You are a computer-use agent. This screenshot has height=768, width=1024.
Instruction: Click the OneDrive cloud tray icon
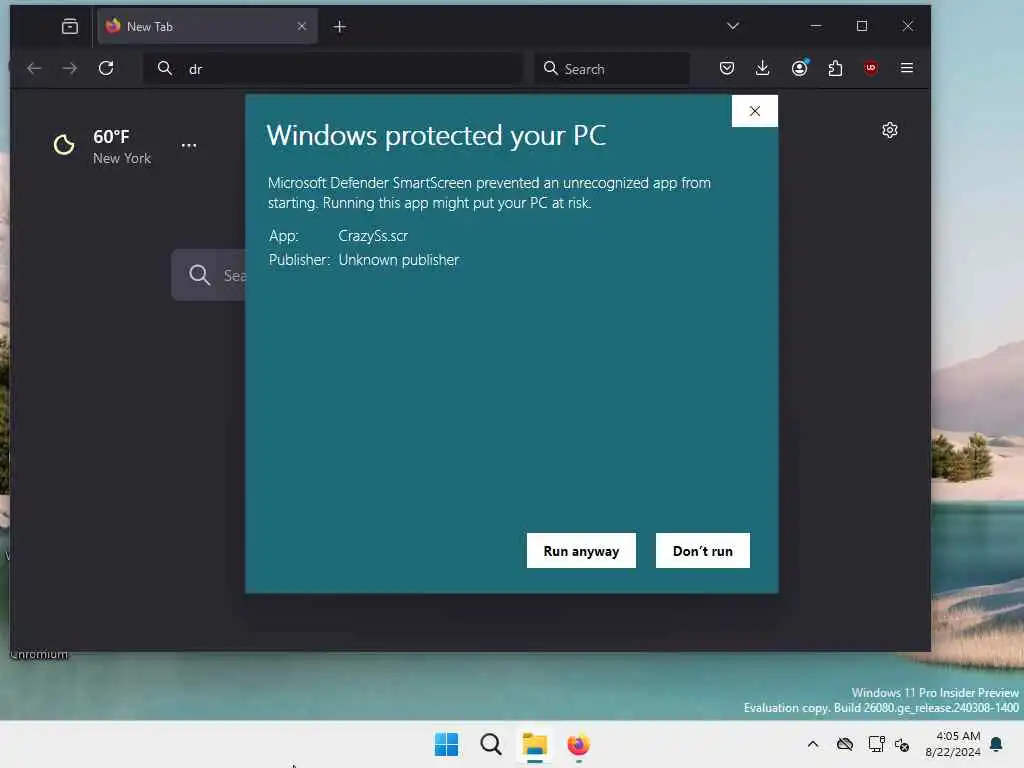[844, 744]
